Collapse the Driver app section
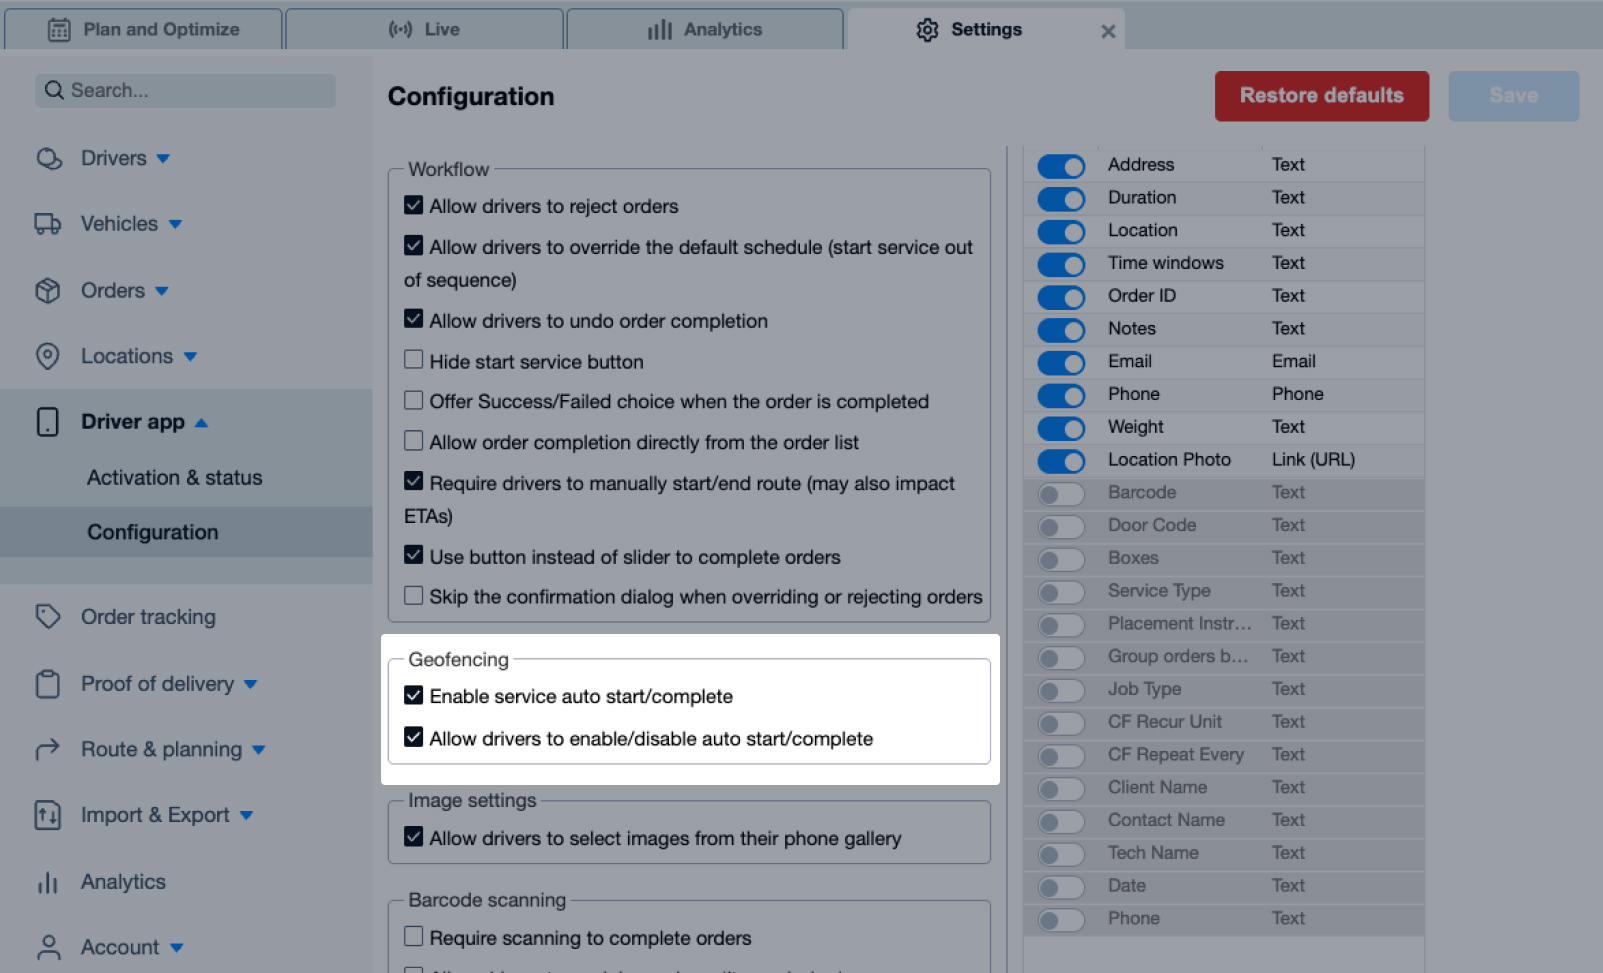 click(201, 422)
